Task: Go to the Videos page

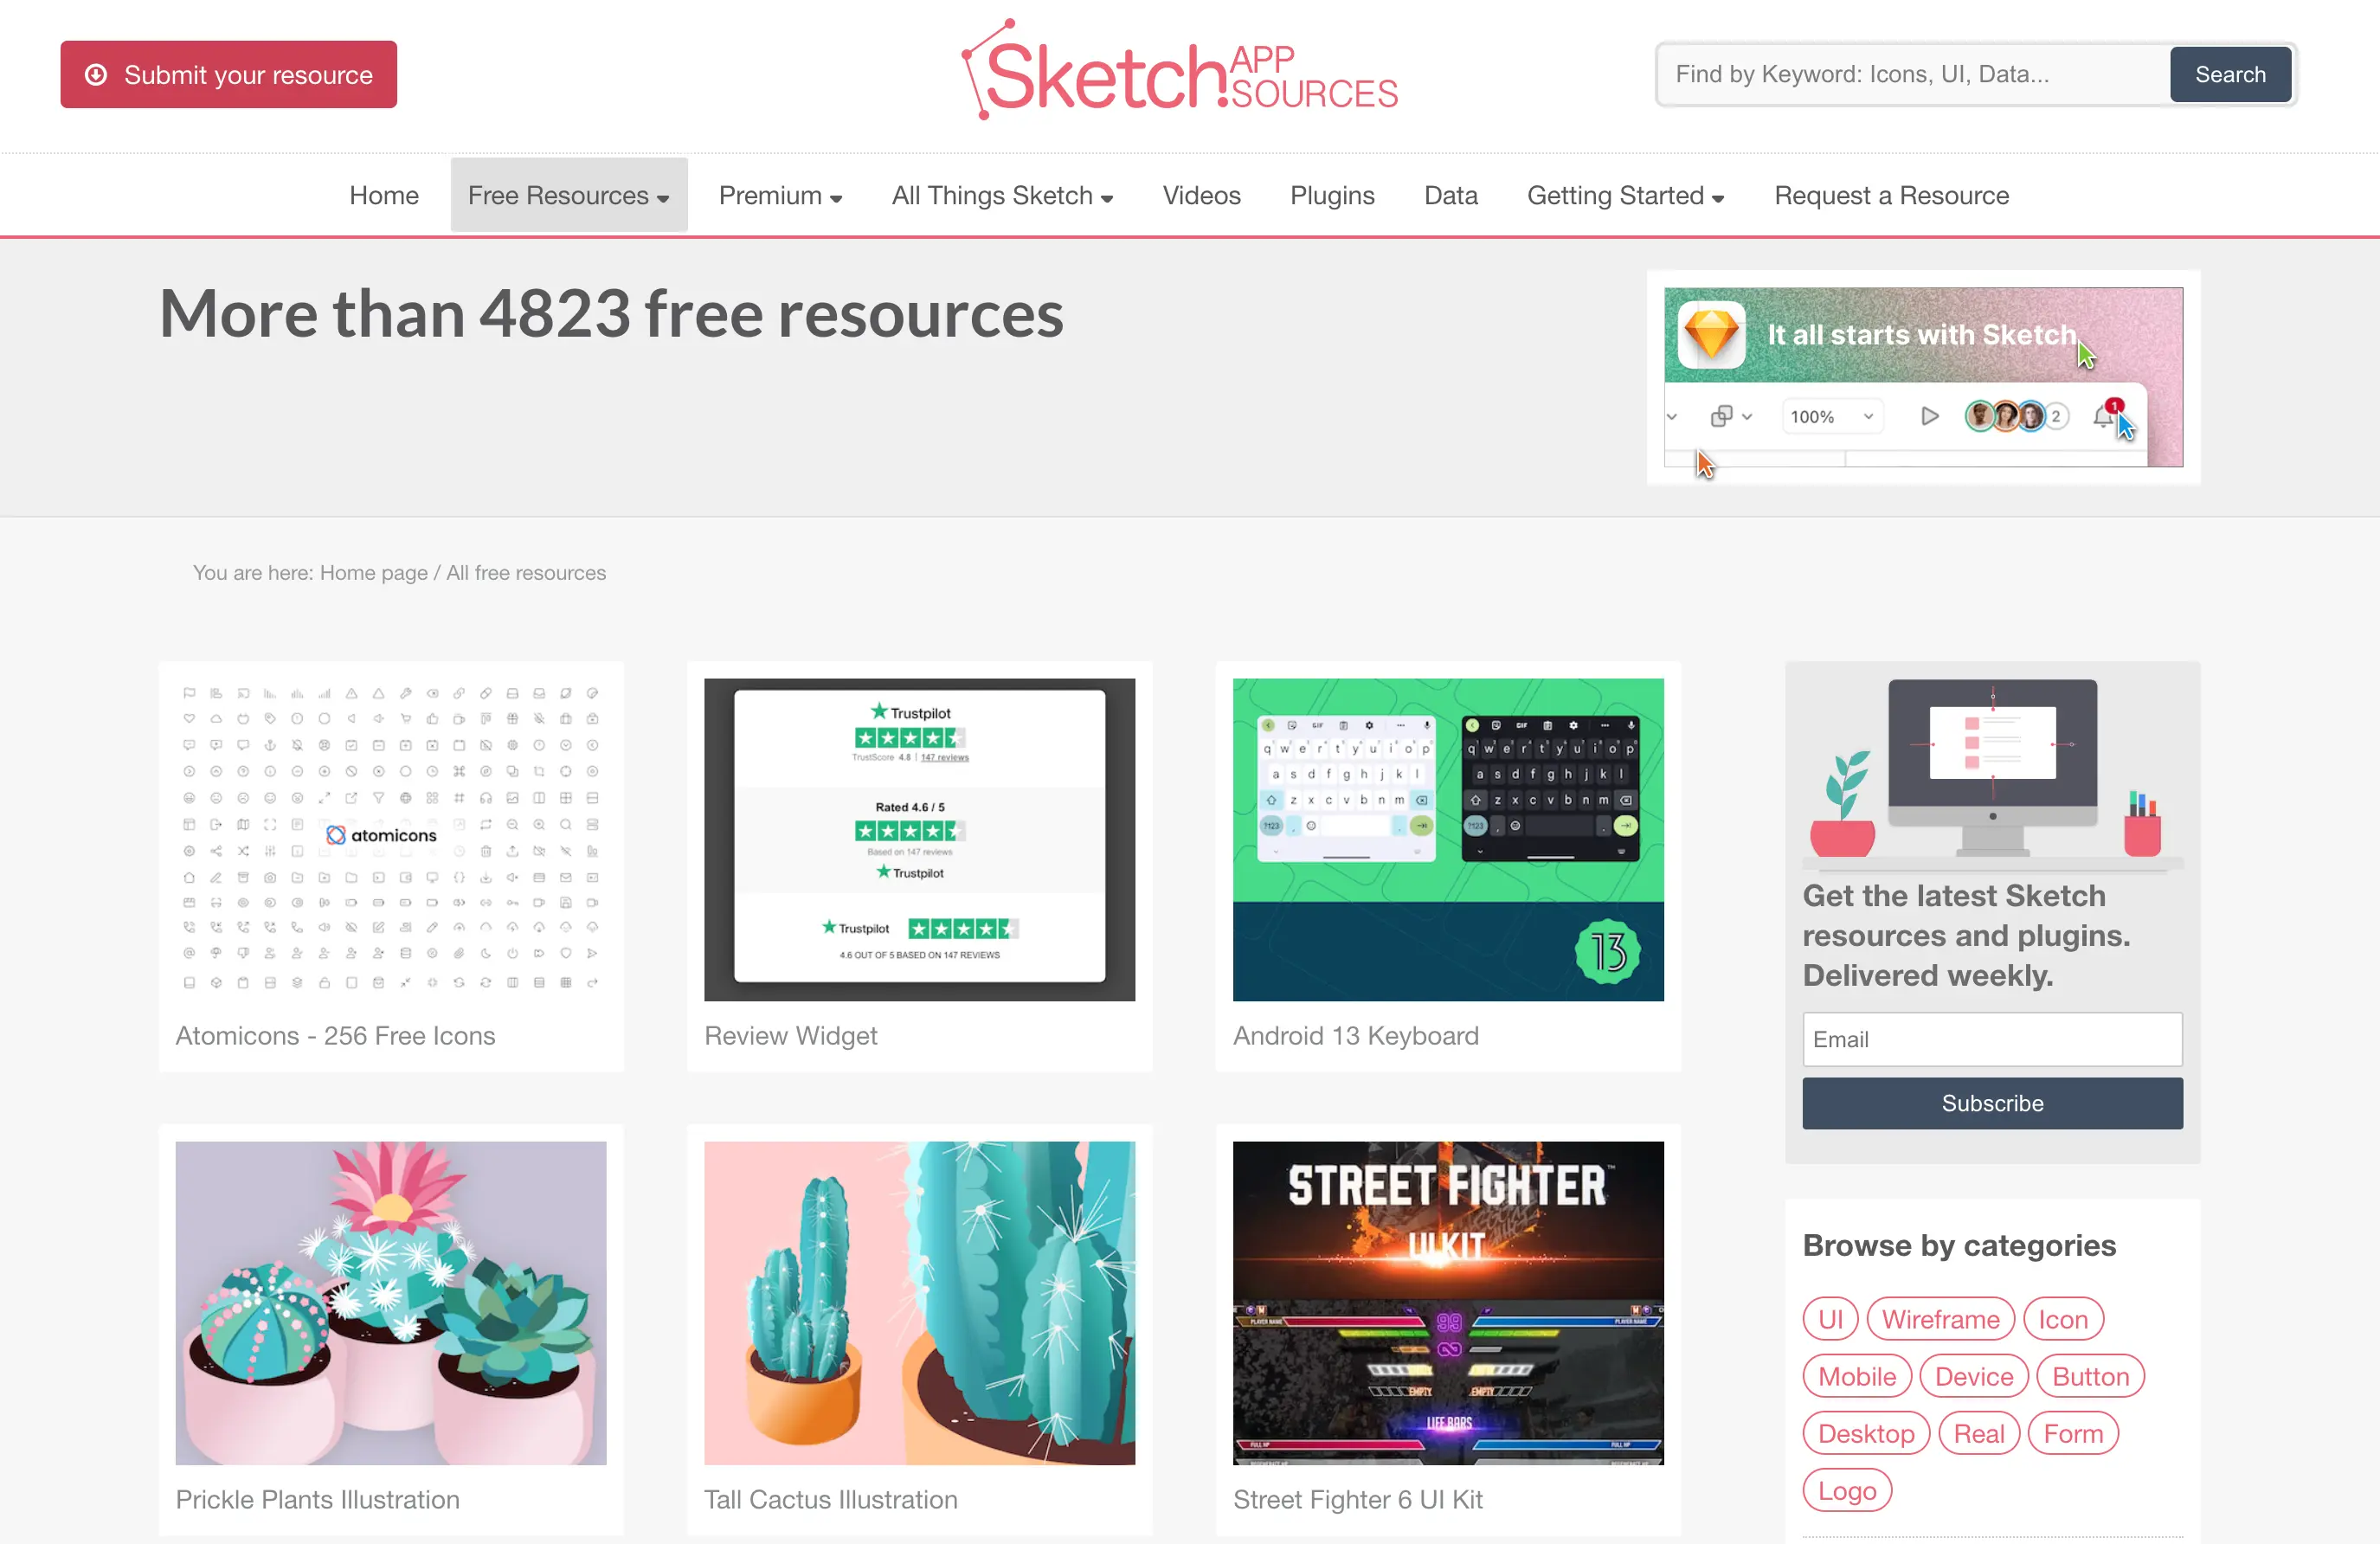Action: [1201, 195]
